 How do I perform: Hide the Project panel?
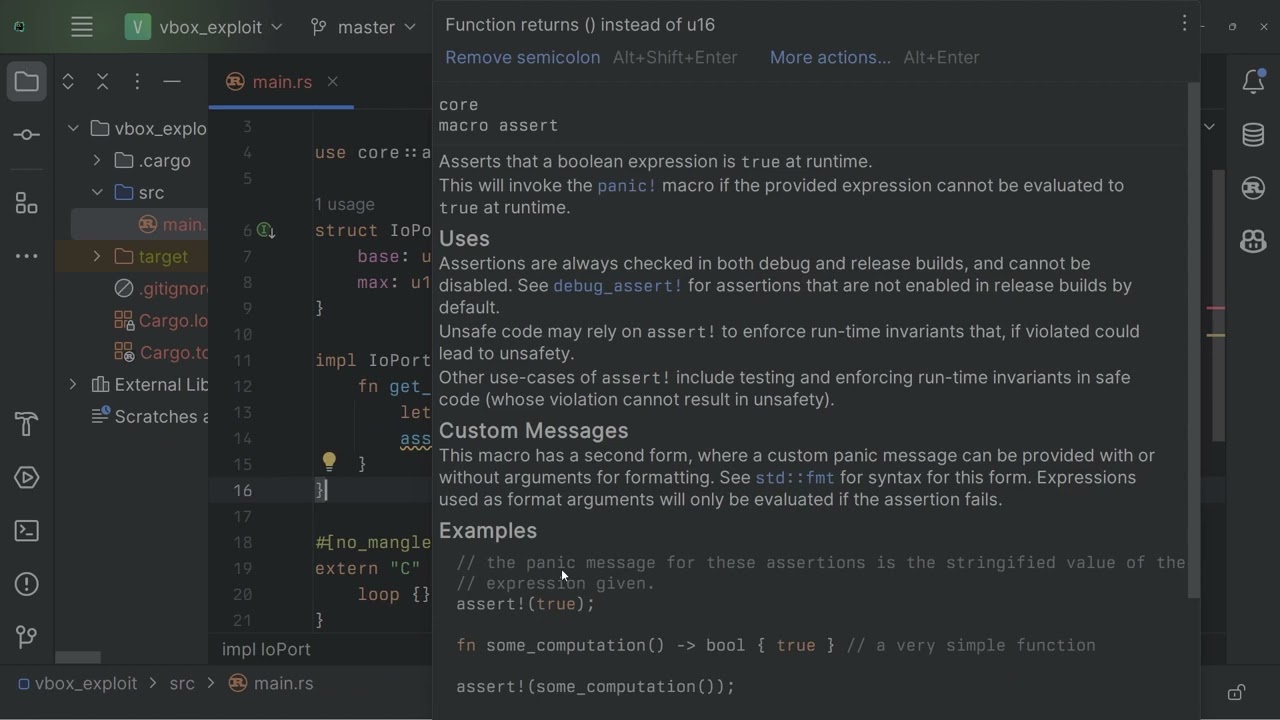(172, 82)
